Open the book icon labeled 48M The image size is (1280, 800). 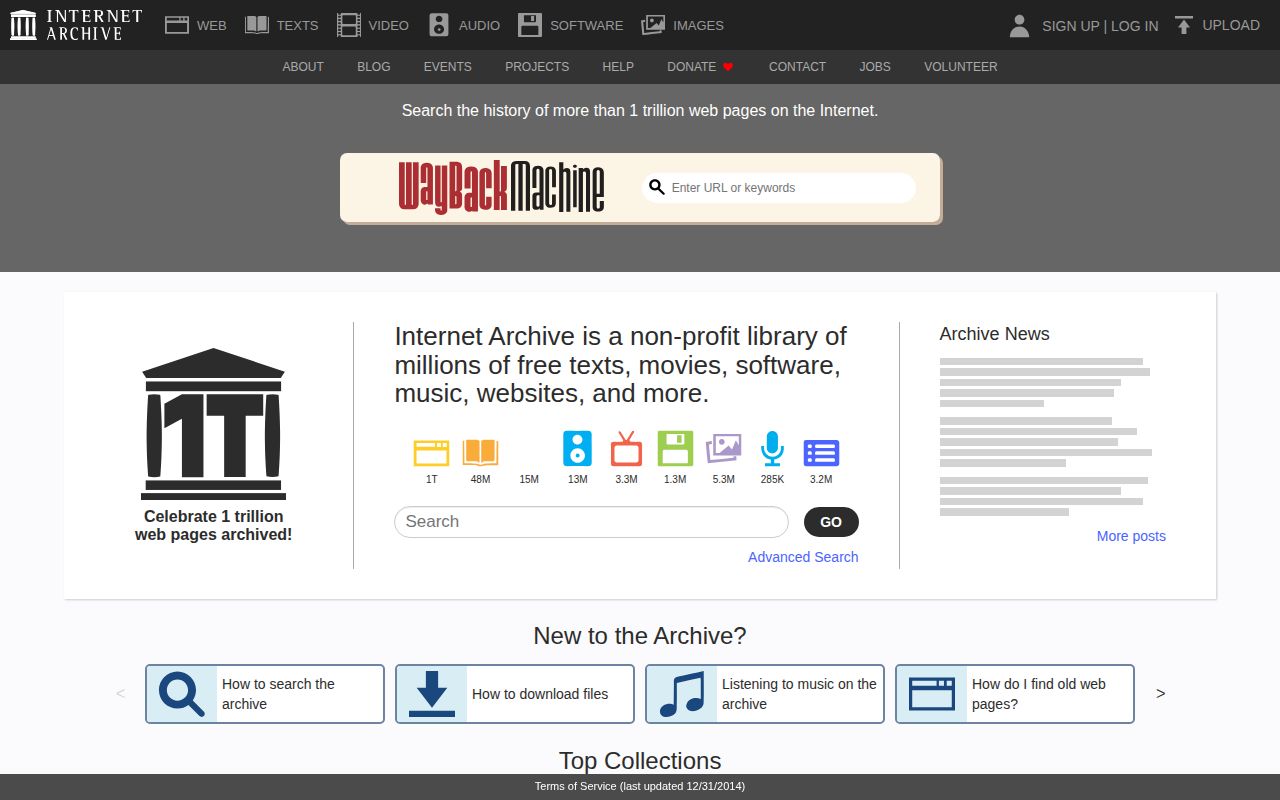click(x=481, y=451)
